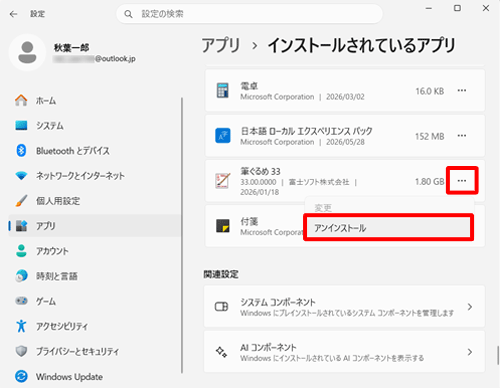
Task: Click the privacy shield icon
Action: (21, 351)
